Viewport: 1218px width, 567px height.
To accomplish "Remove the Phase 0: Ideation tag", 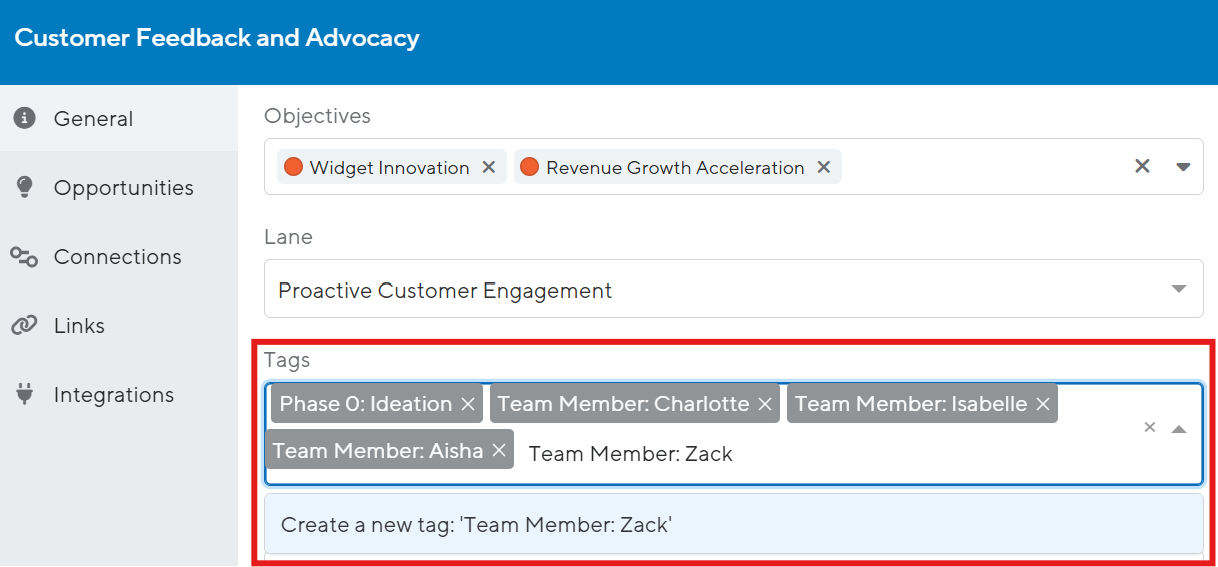I will [x=468, y=404].
